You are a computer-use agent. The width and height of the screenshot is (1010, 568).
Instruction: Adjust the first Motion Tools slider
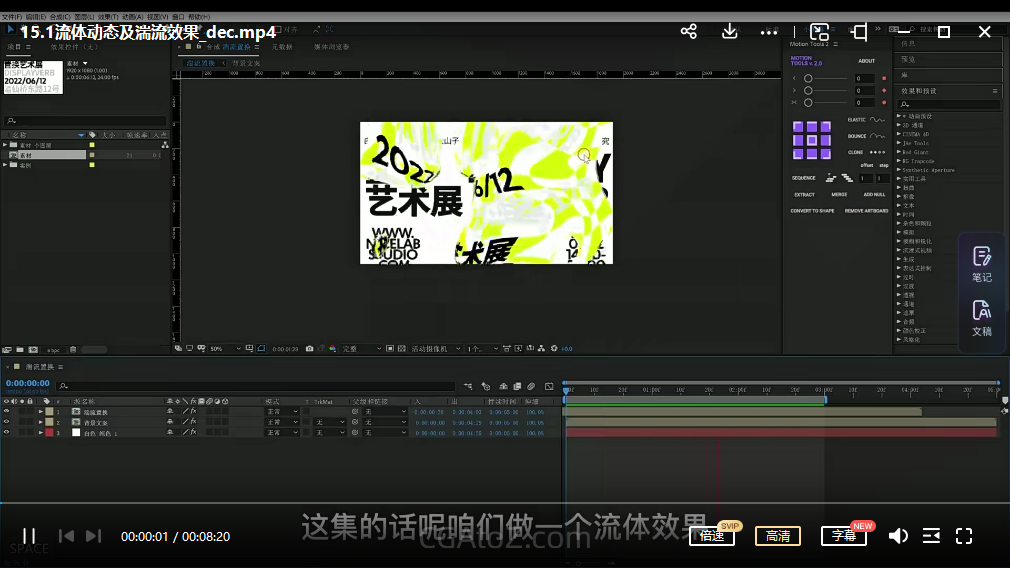pos(808,78)
